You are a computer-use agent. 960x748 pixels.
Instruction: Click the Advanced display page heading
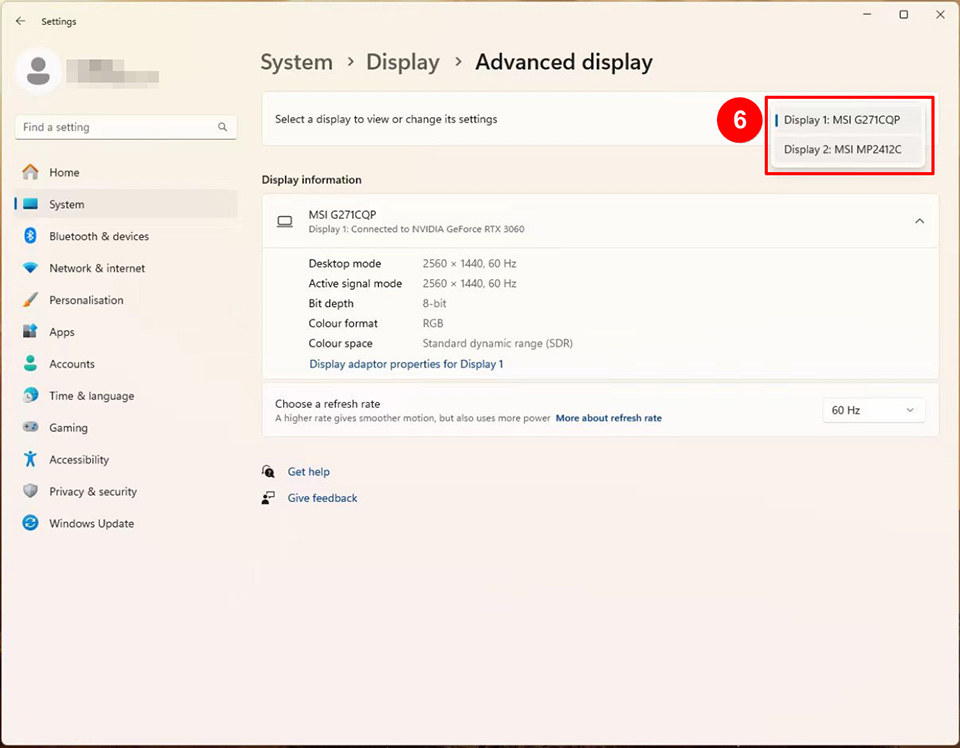pyautogui.click(x=564, y=62)
